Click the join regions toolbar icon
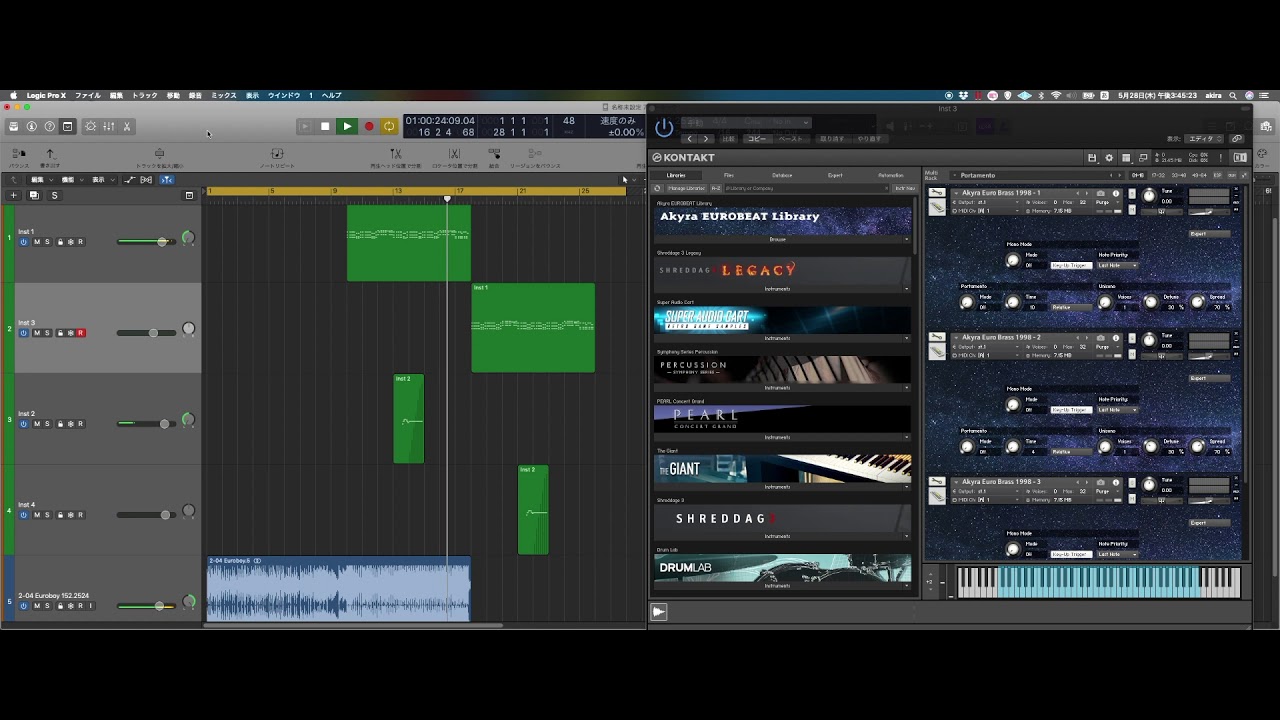Screen dimensions: 1280x720 (x=494, y=154)
